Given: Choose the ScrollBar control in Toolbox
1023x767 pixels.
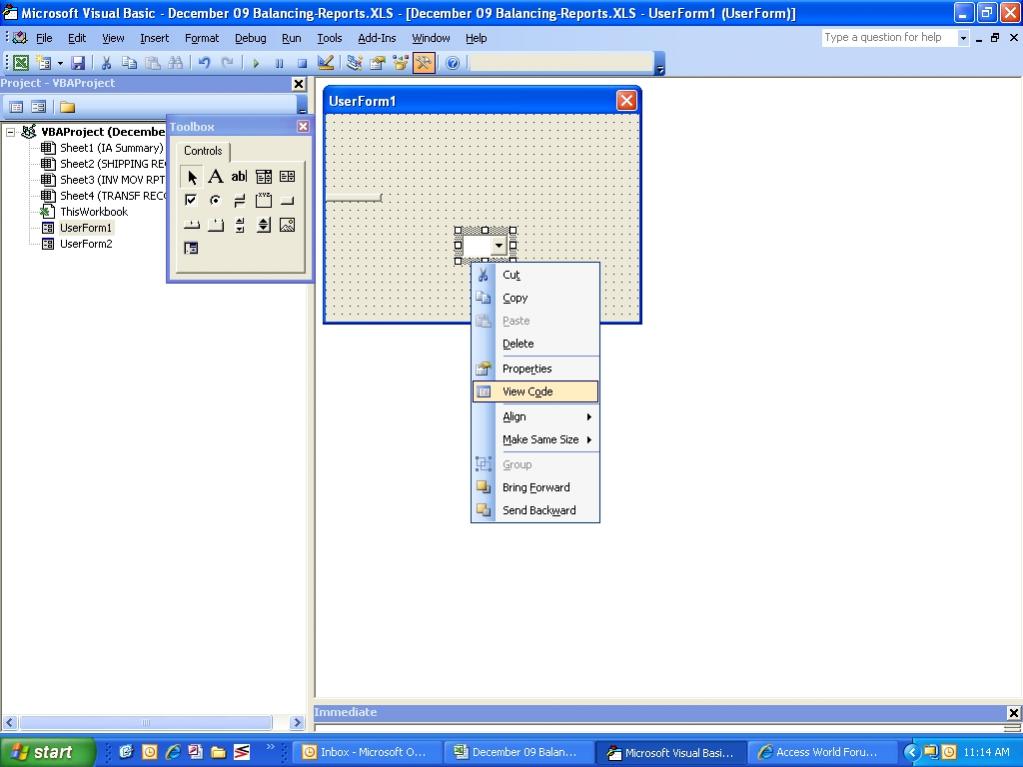Looking at the screenshot, I should tap(239, 225).
